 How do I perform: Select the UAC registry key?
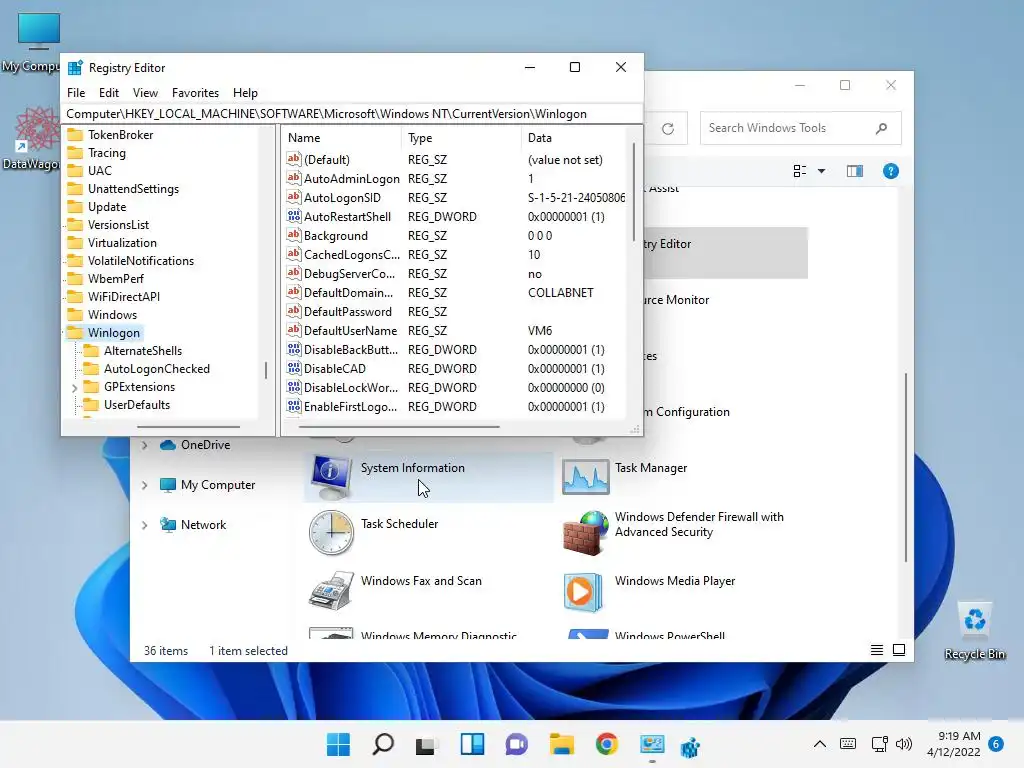coord(99,170)
